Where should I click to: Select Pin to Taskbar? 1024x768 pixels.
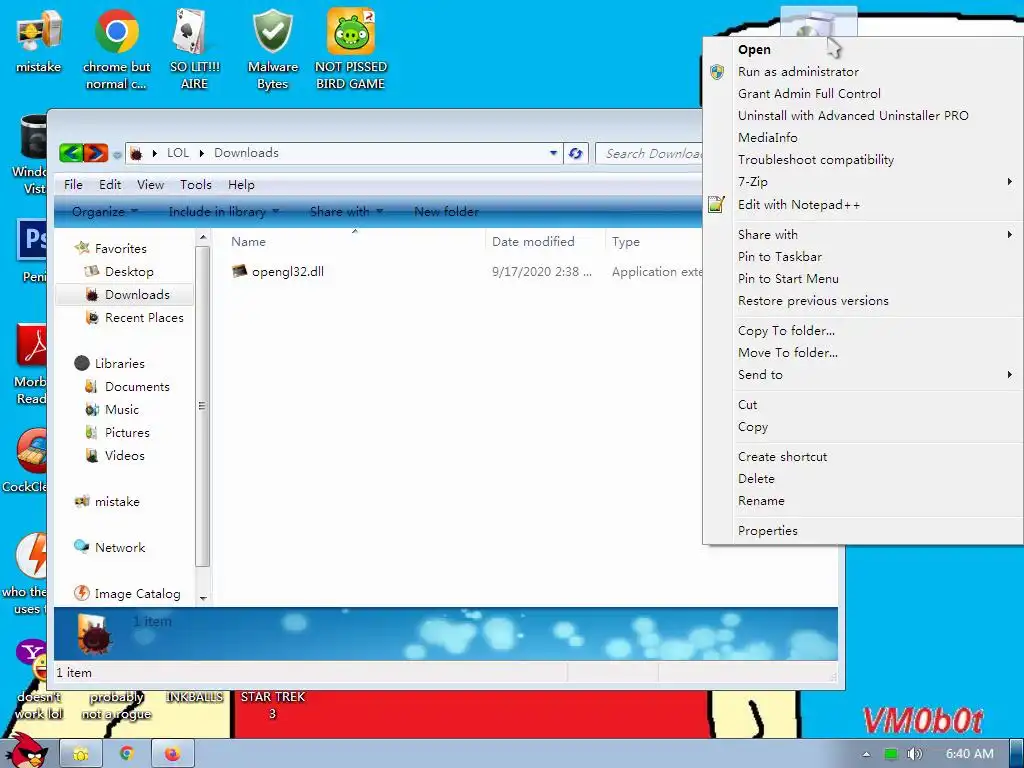pos(863,257)
